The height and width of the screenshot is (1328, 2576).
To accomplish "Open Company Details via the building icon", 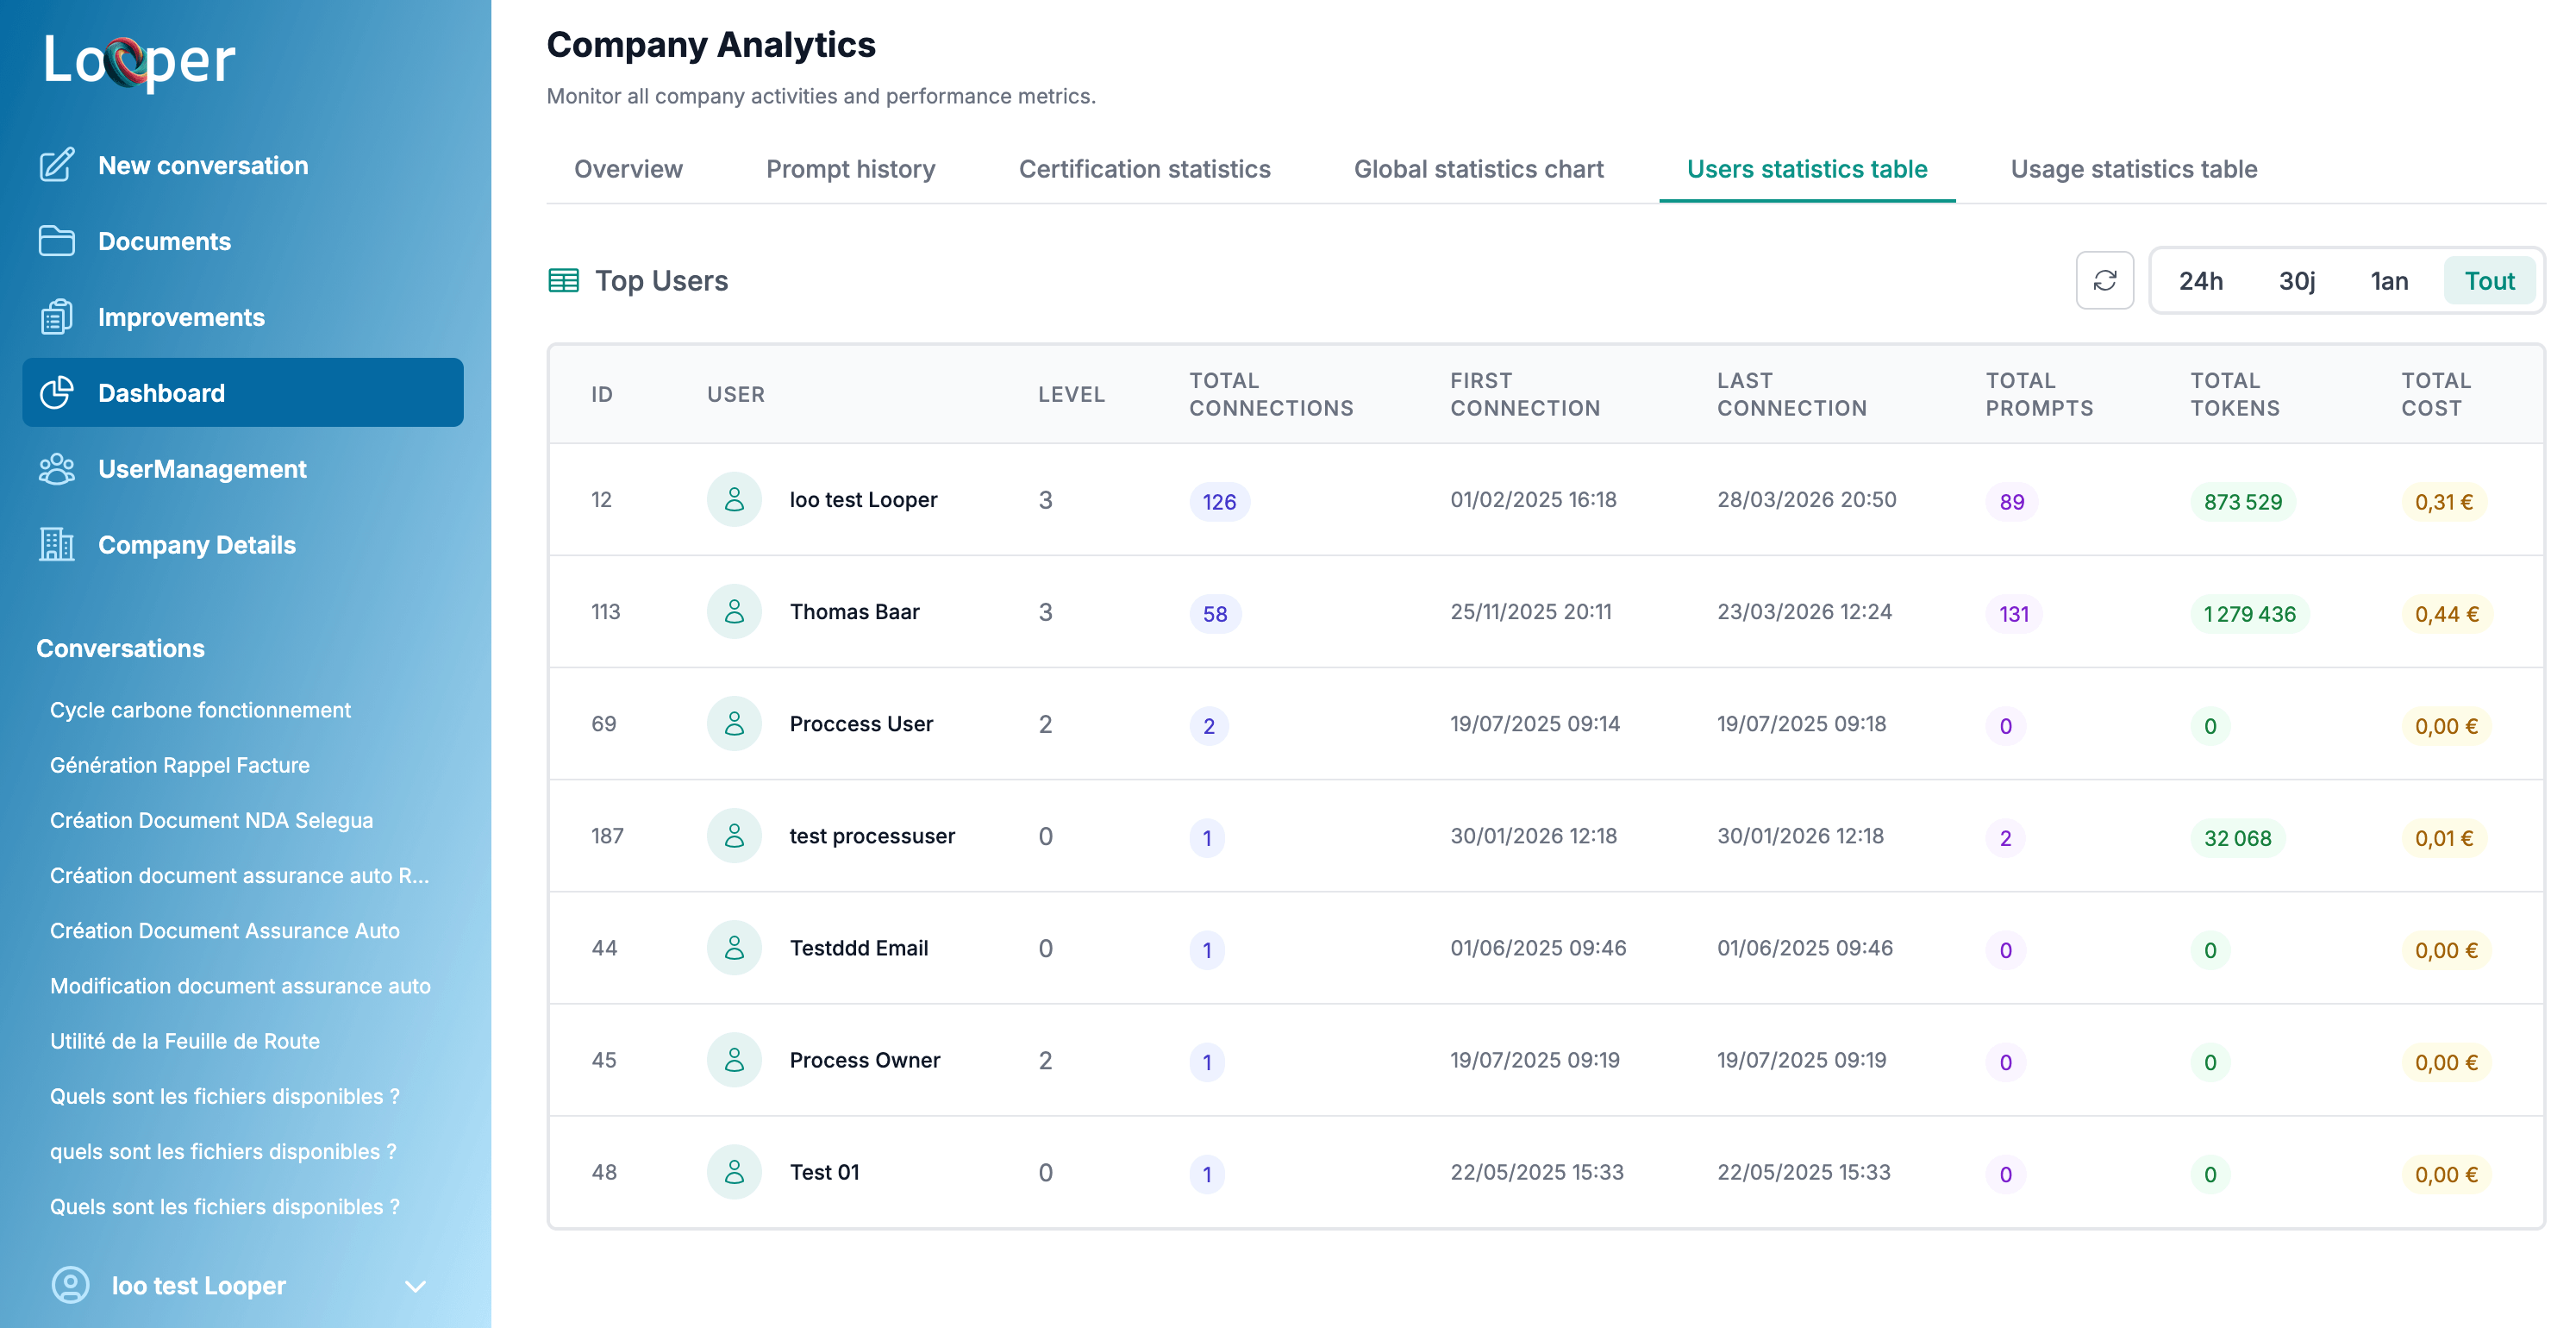I will point(57,545).
